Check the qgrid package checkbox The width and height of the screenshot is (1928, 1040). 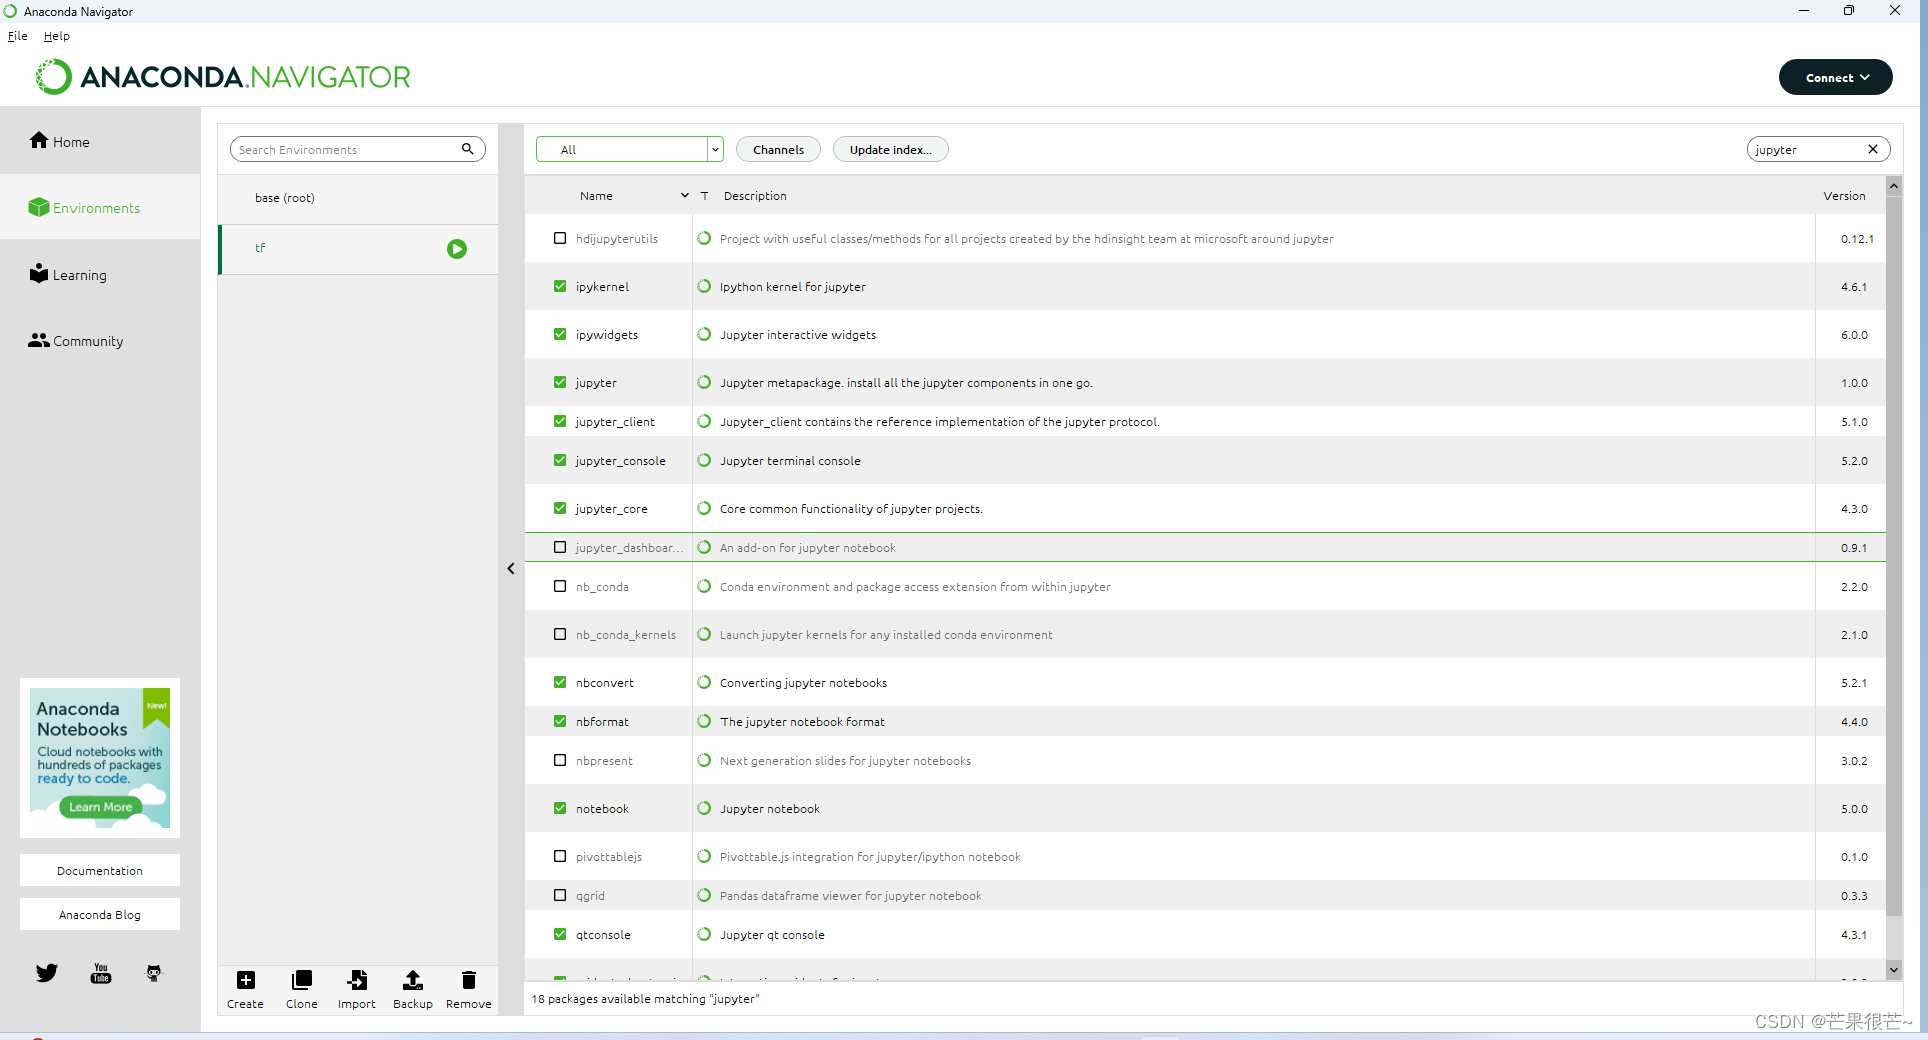click(x=560, y=895)
